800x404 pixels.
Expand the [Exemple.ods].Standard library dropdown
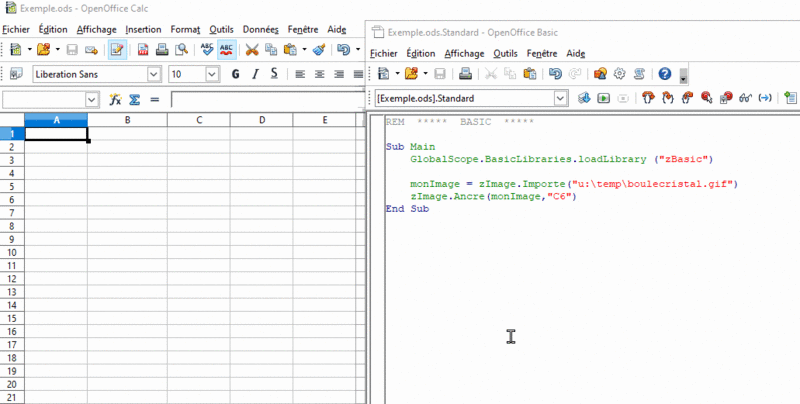(x=561, y=98)
